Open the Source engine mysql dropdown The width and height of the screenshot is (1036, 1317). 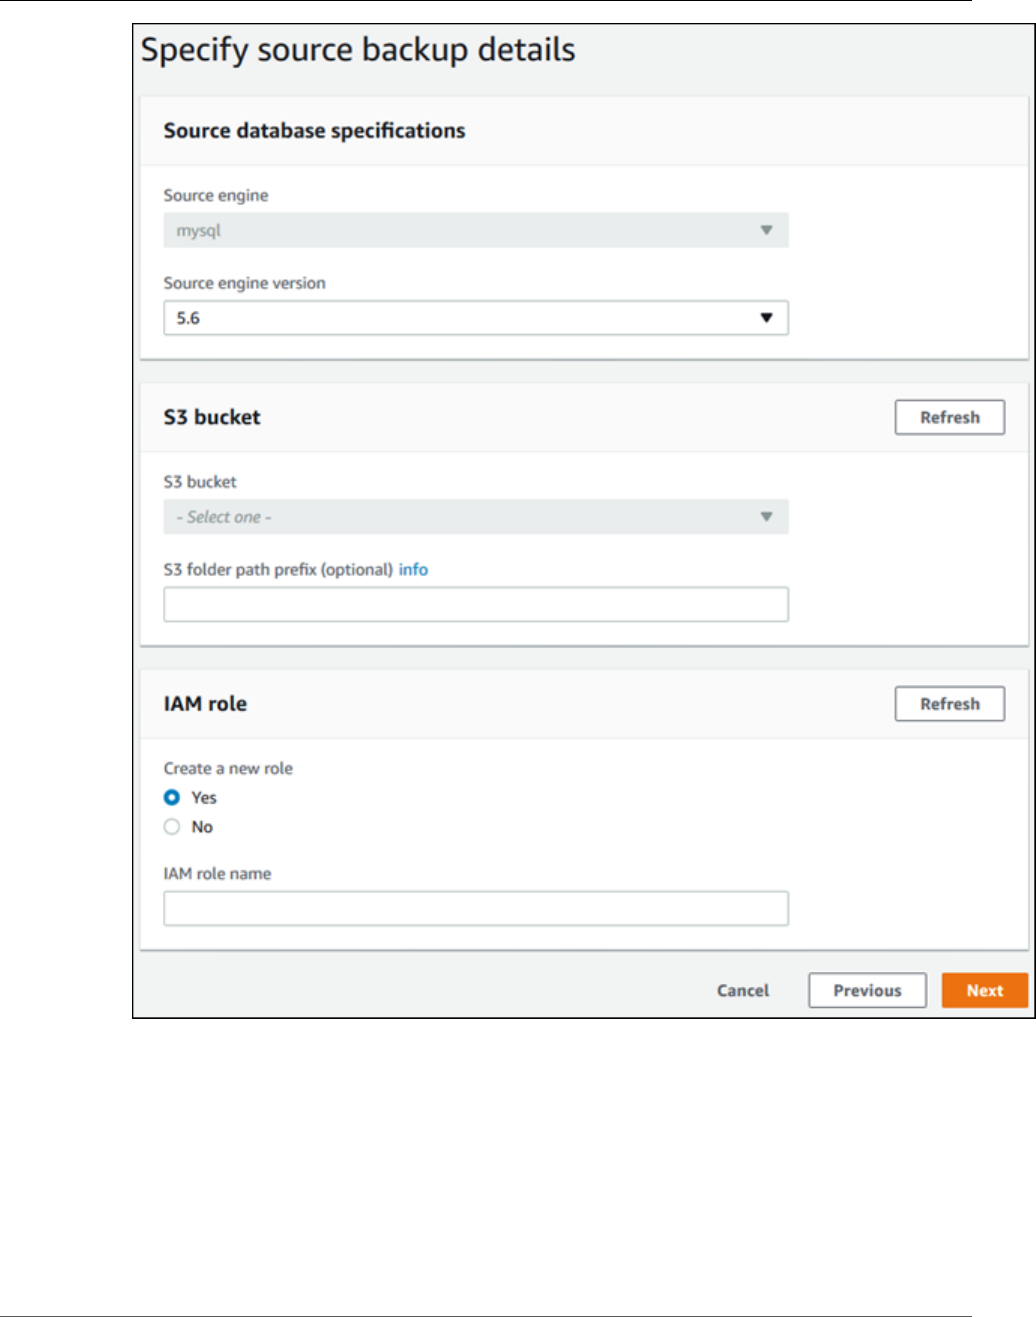pos(475,230)
